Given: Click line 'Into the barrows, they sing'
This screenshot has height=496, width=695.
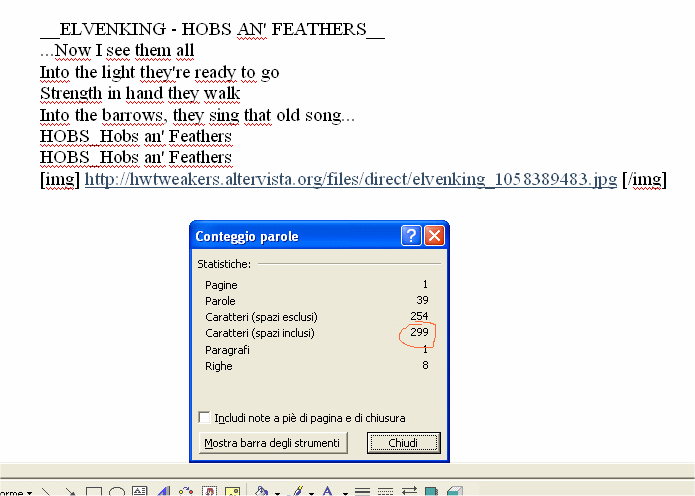Looking at the screenshot, I should coord(197,115).
